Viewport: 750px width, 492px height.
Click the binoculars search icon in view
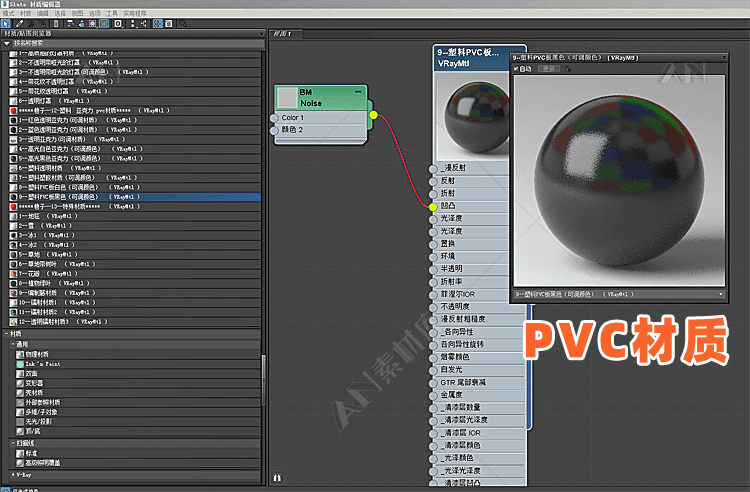pos(277,477)
